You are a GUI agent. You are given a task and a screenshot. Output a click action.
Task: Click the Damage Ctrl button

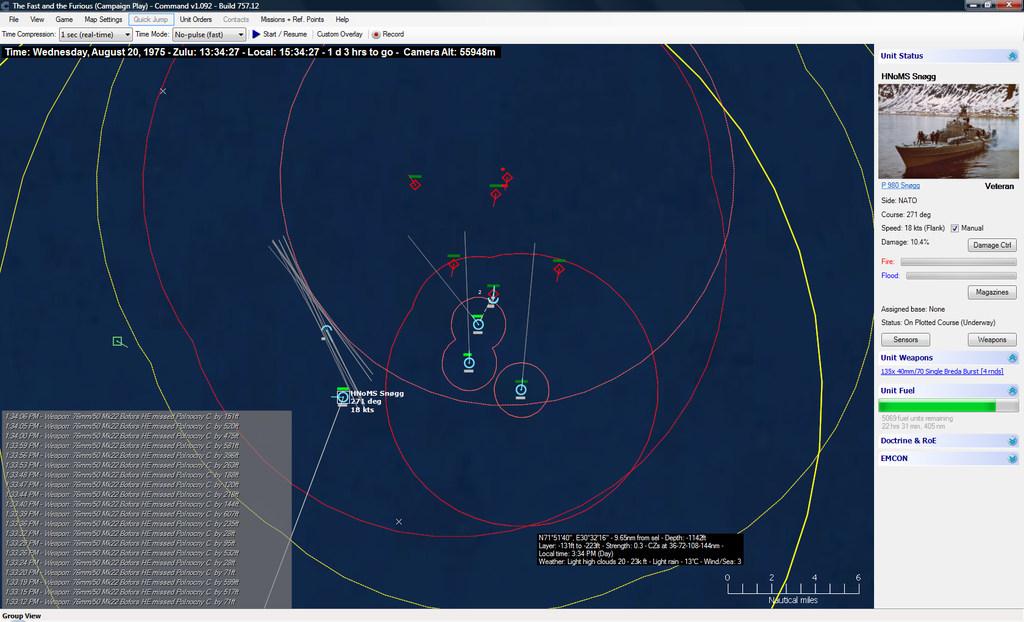(x=992, y=245)
